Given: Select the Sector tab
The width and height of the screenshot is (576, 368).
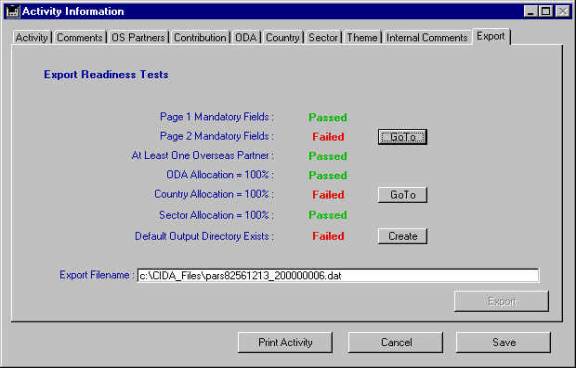Looking at the screenshot, I should [x=323, y=37].
